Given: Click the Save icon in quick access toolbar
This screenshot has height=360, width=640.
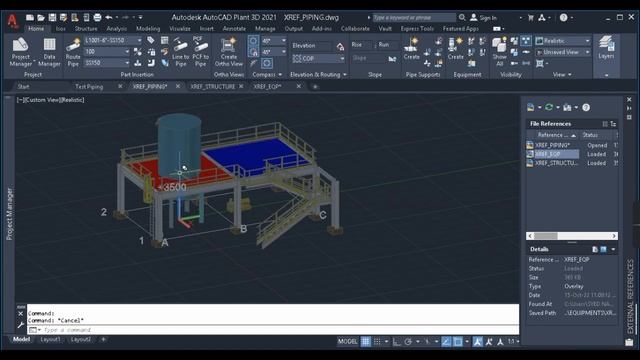Looking at the screenshot, I should [52, 18].
